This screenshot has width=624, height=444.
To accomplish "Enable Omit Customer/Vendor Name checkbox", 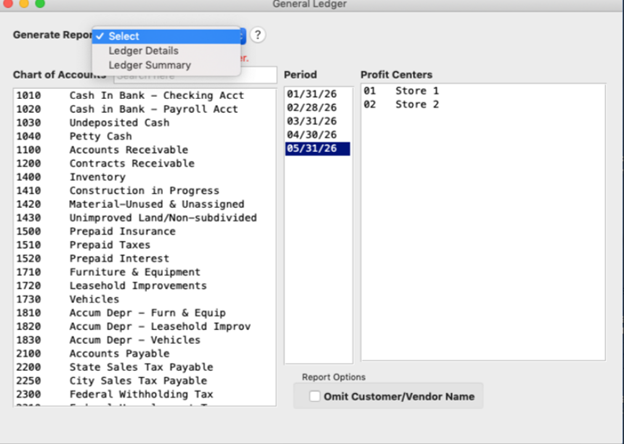I will pyautogui.click(x=315, y=396).
